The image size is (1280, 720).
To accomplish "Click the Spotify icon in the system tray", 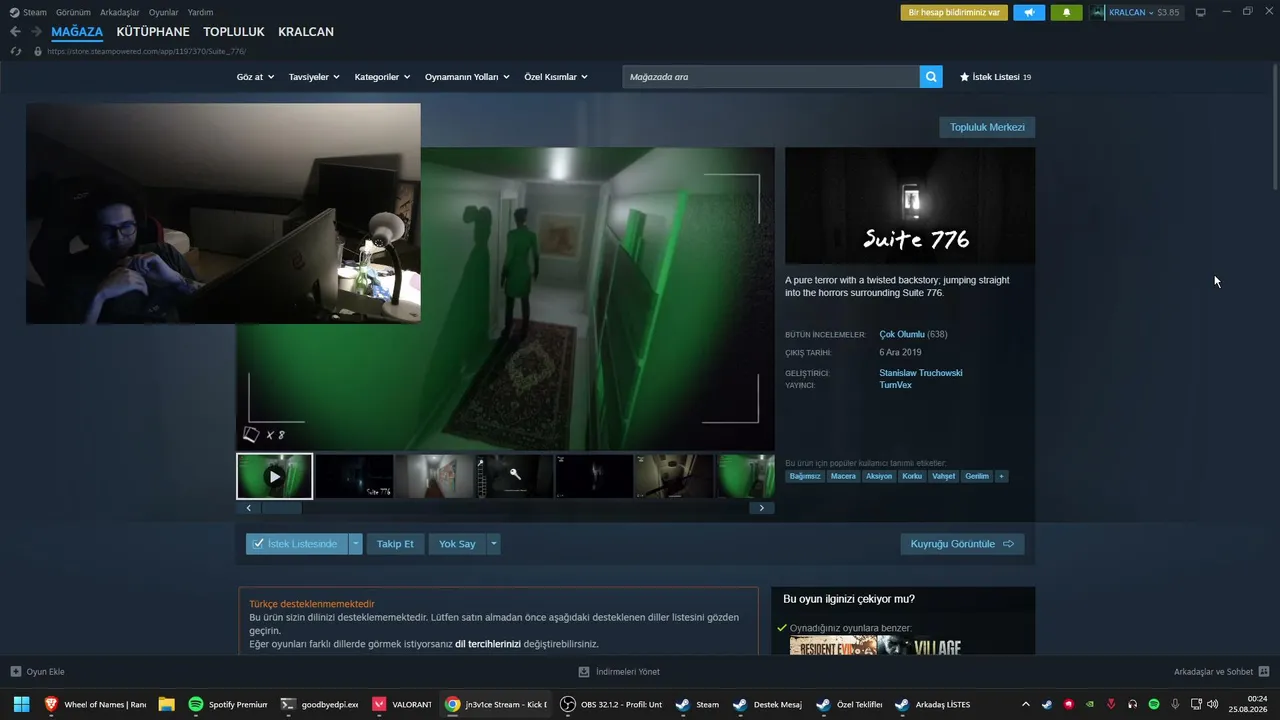I will [x=1154, y=704].
